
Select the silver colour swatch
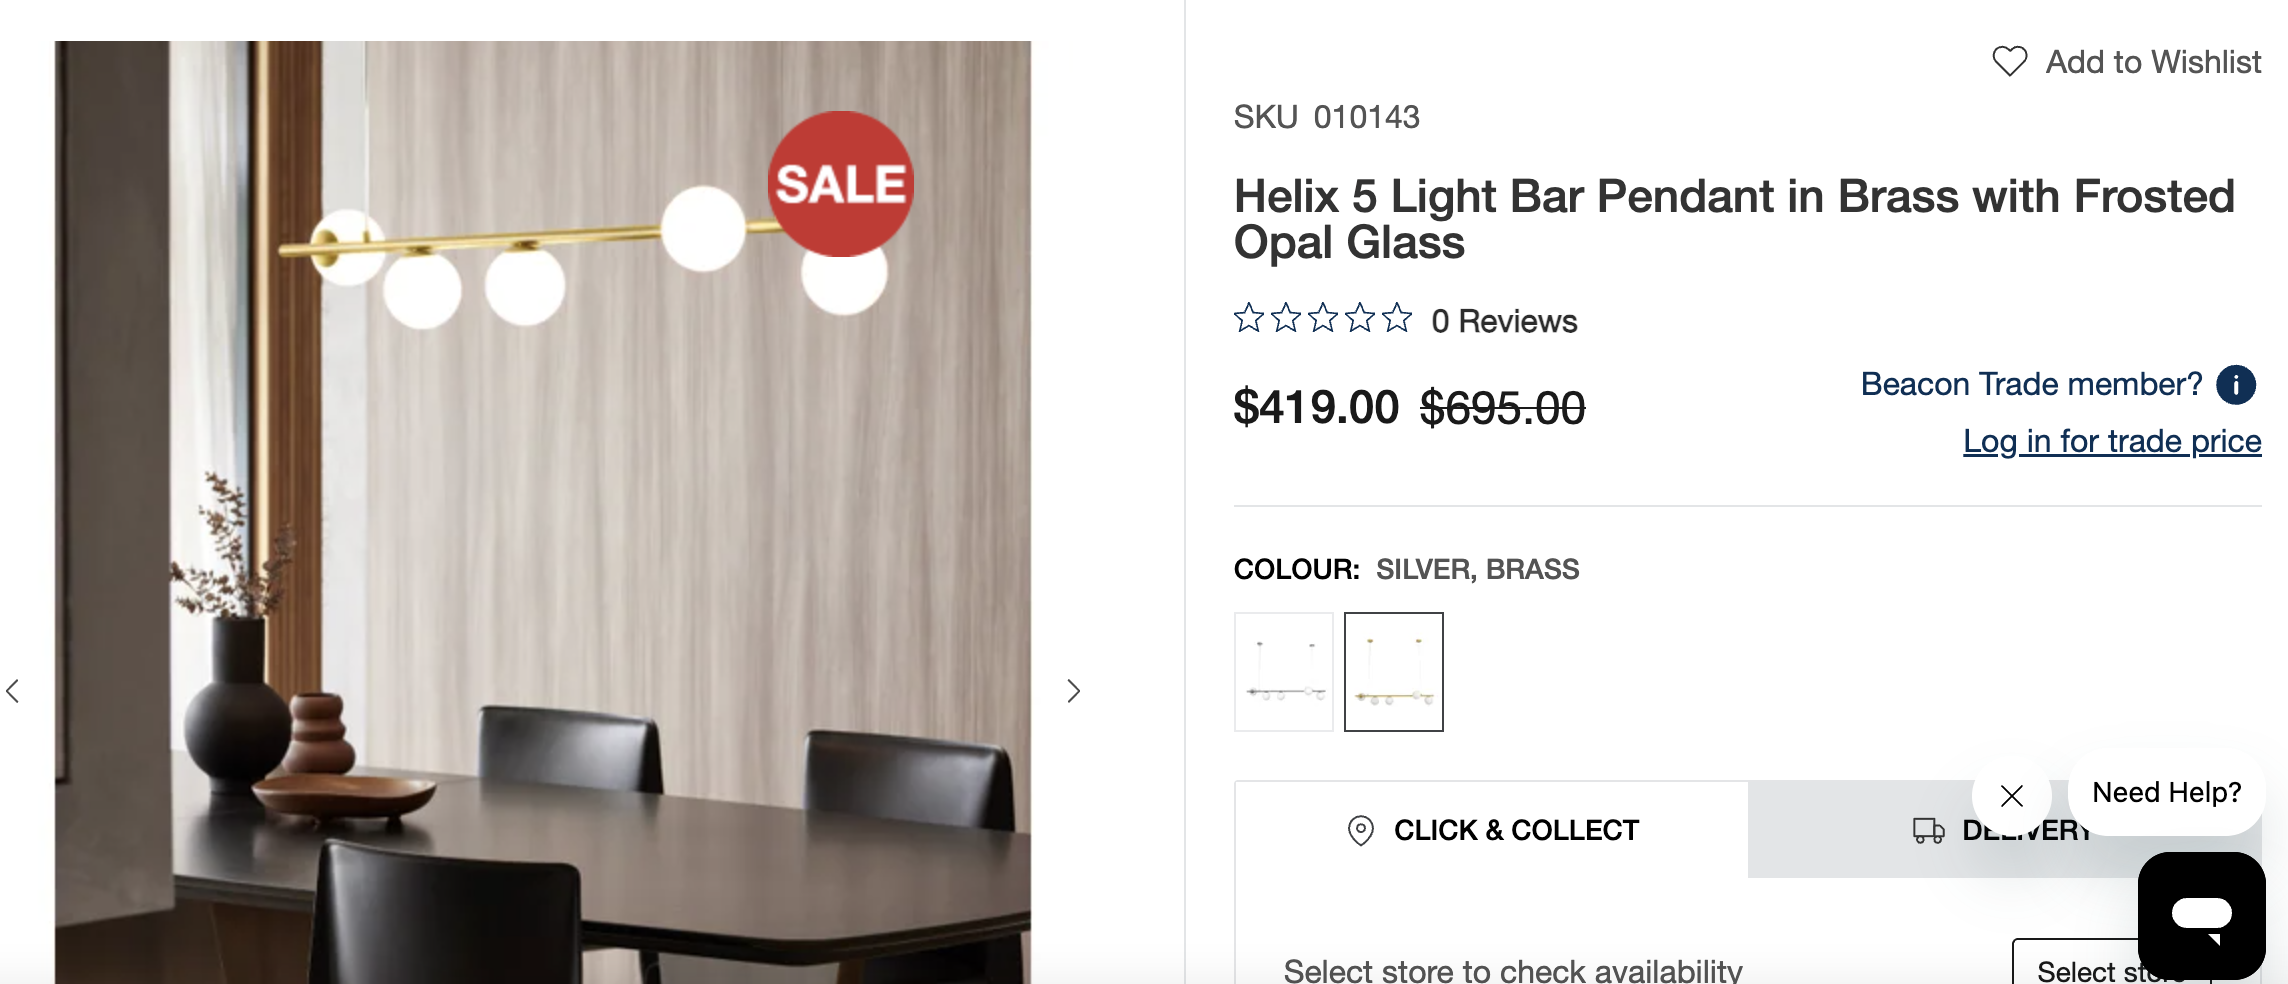point(1284,672)
